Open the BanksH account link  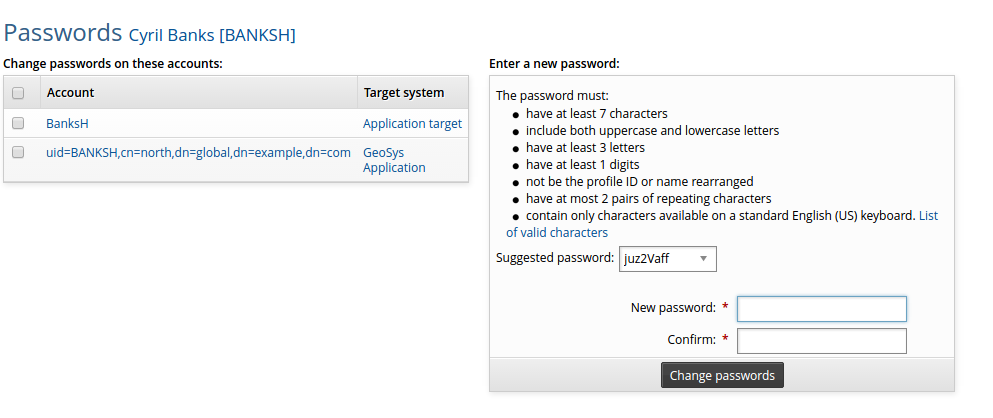coord(68,124)
